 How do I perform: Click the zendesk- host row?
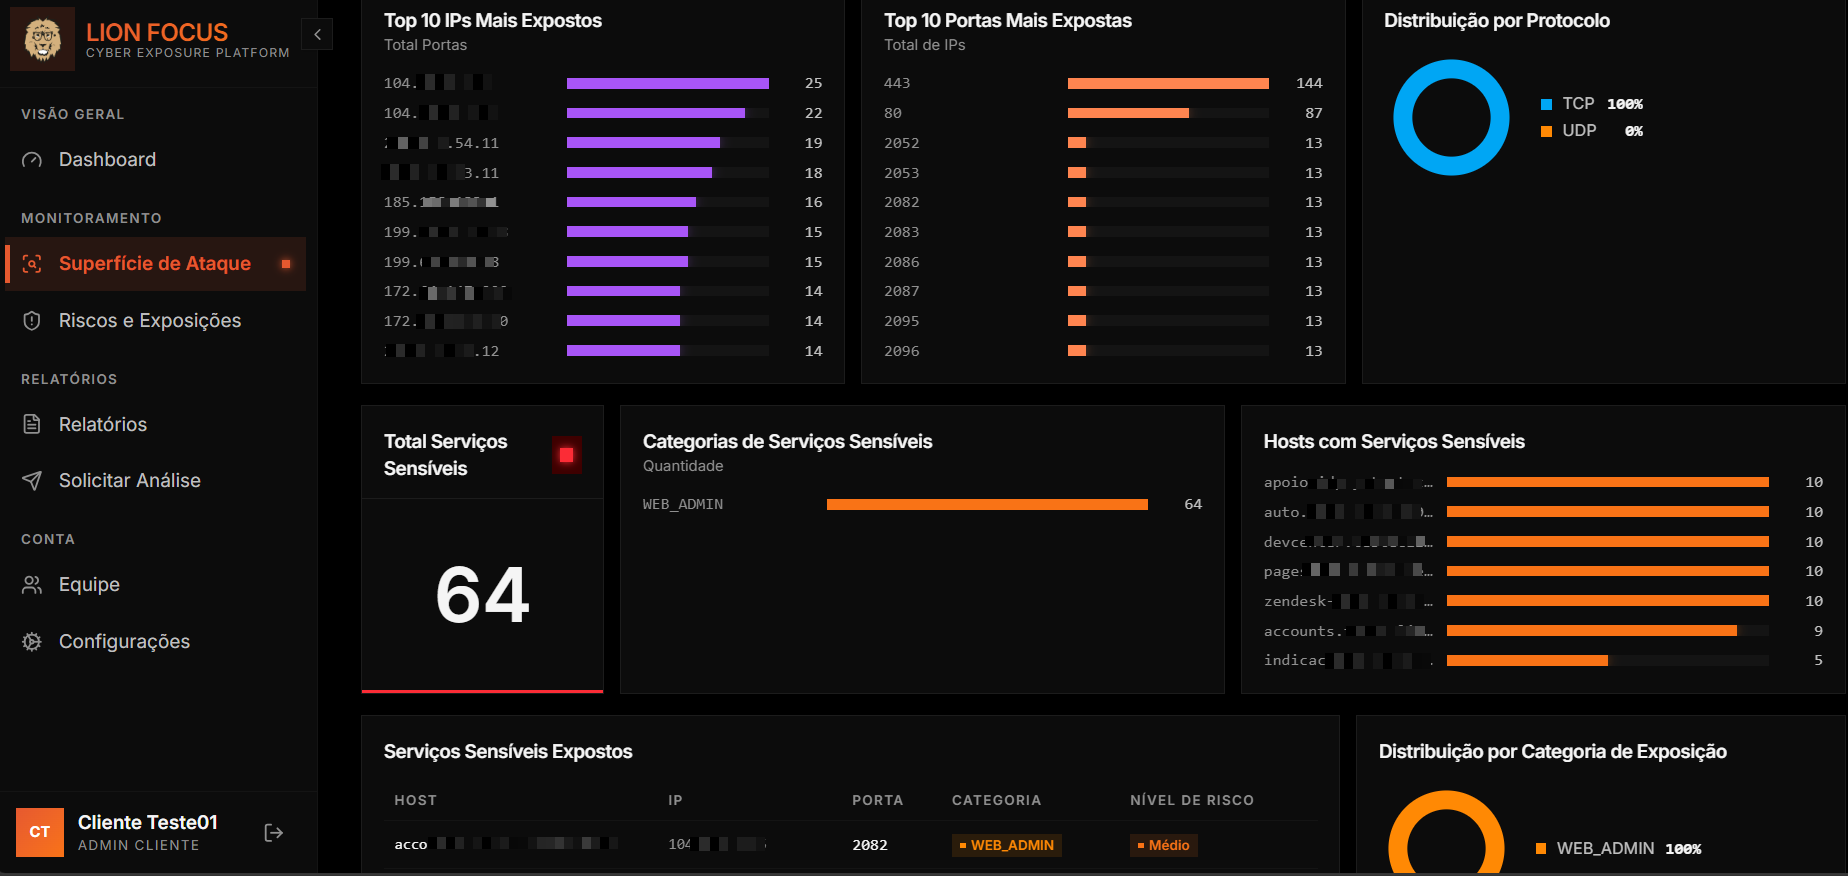(x=1543, y=601)
